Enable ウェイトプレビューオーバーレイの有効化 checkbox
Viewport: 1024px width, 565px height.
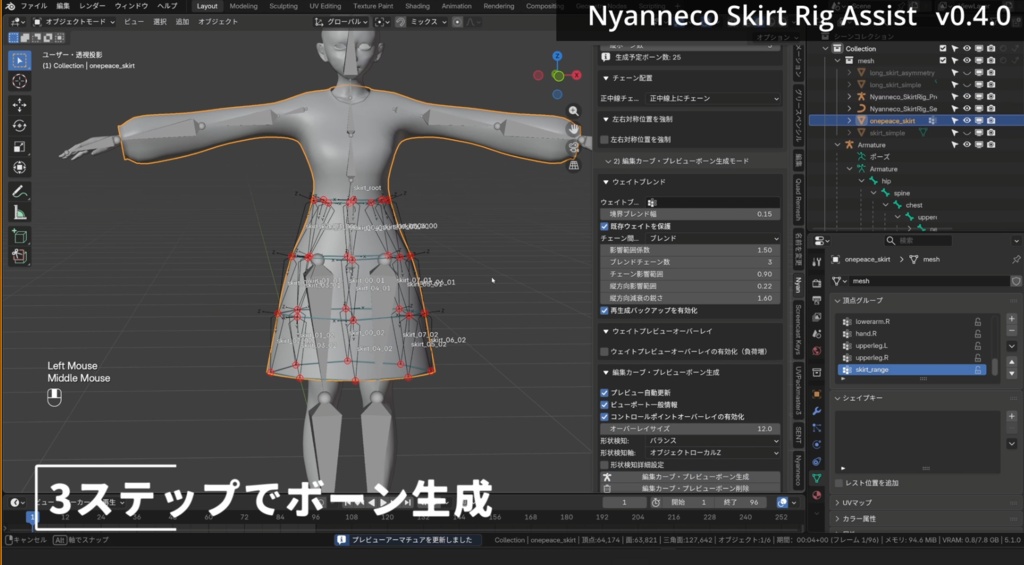click(604, 351)
